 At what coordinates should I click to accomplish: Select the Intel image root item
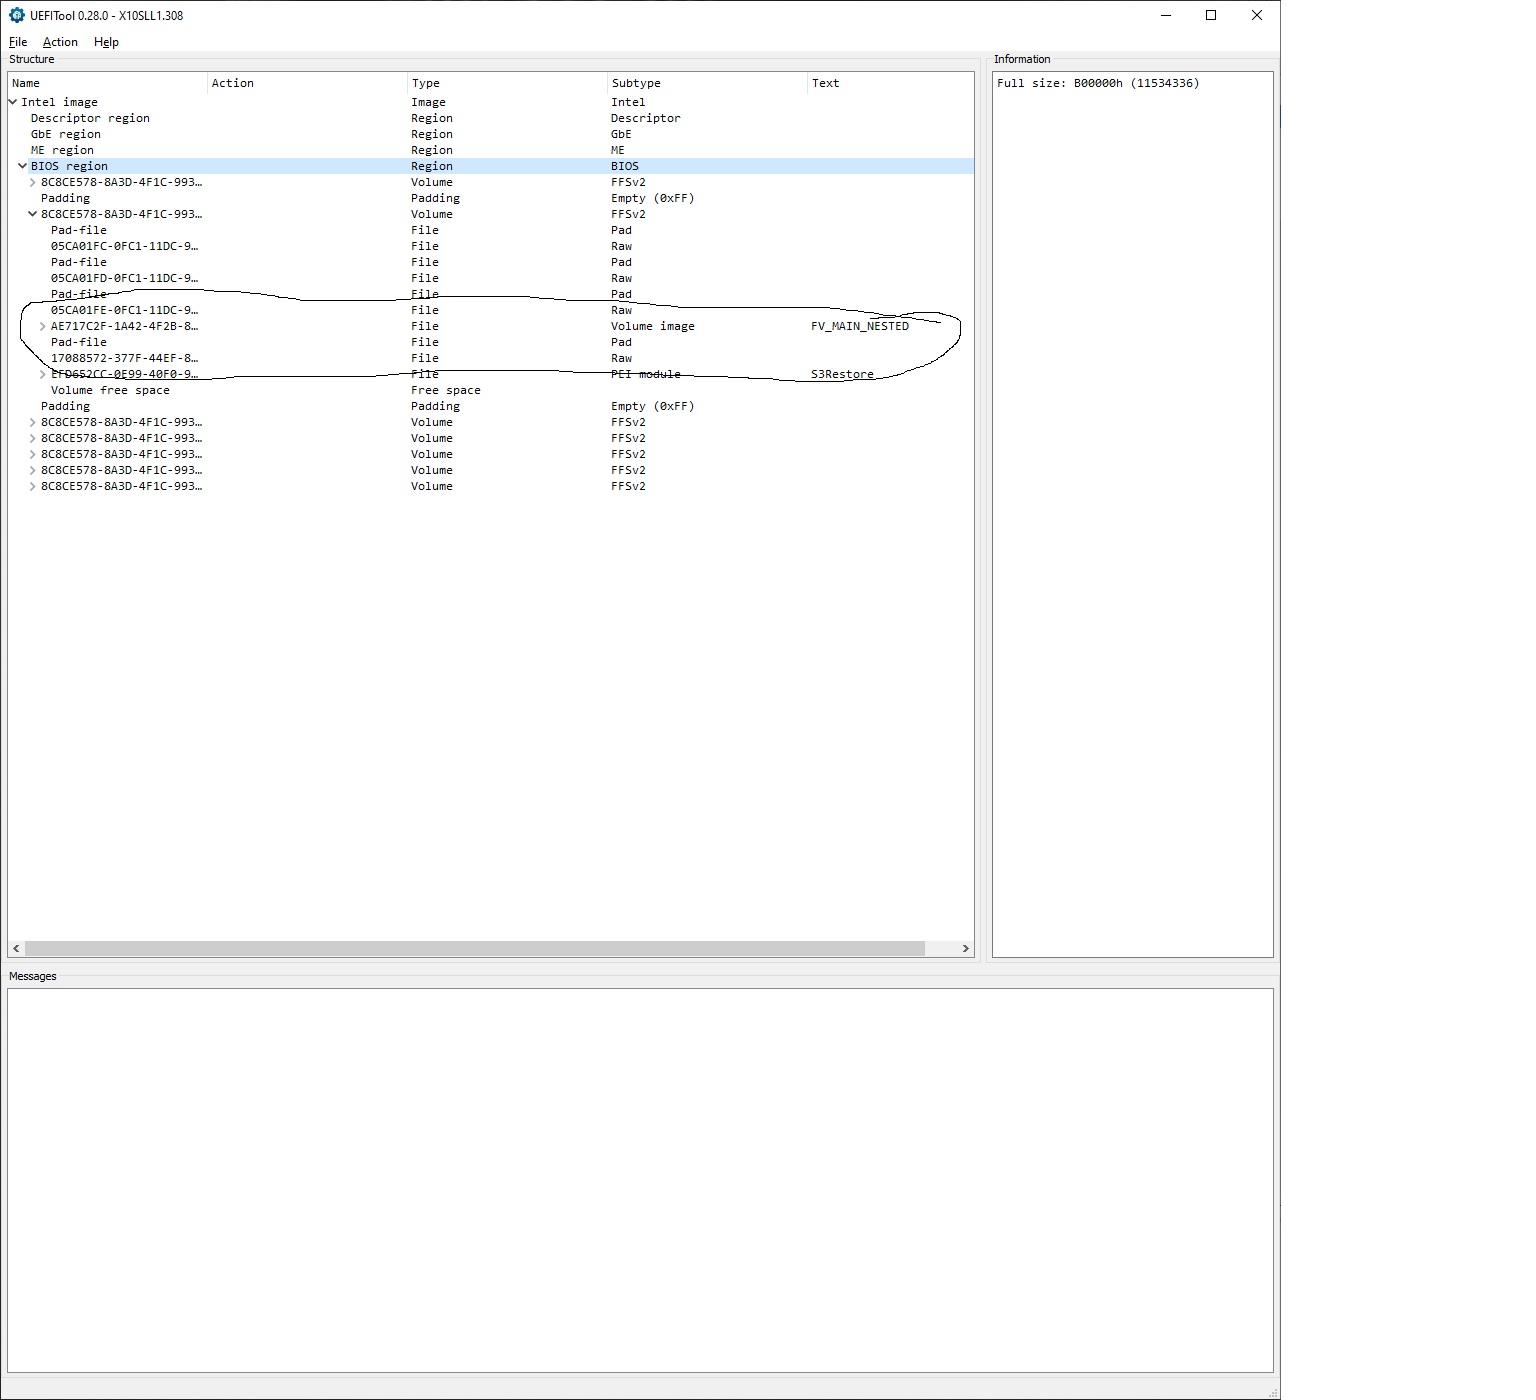[x=491, y=102]
